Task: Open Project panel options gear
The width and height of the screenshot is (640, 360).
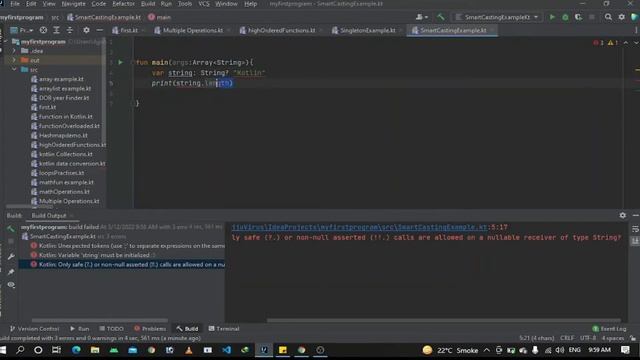Action: point(86,30)
